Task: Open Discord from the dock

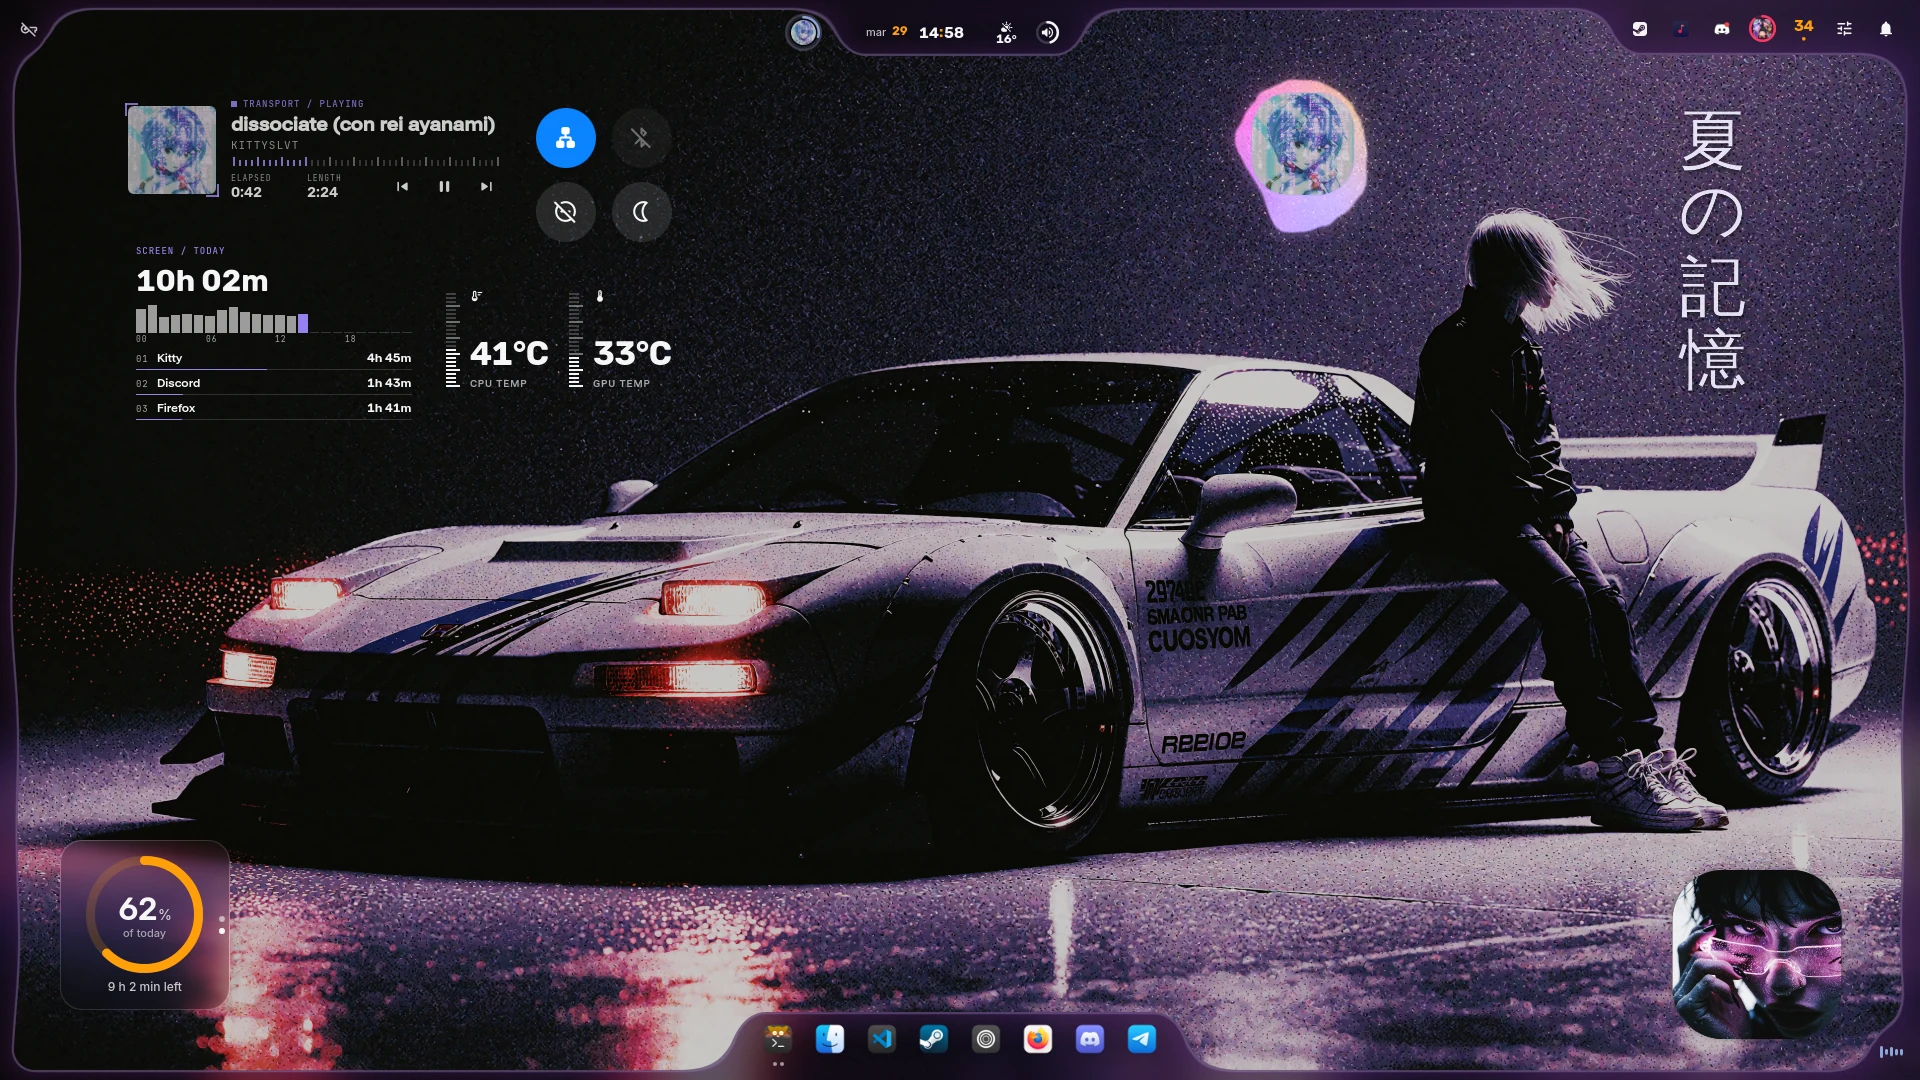Action: (x=1090, y=1040)
